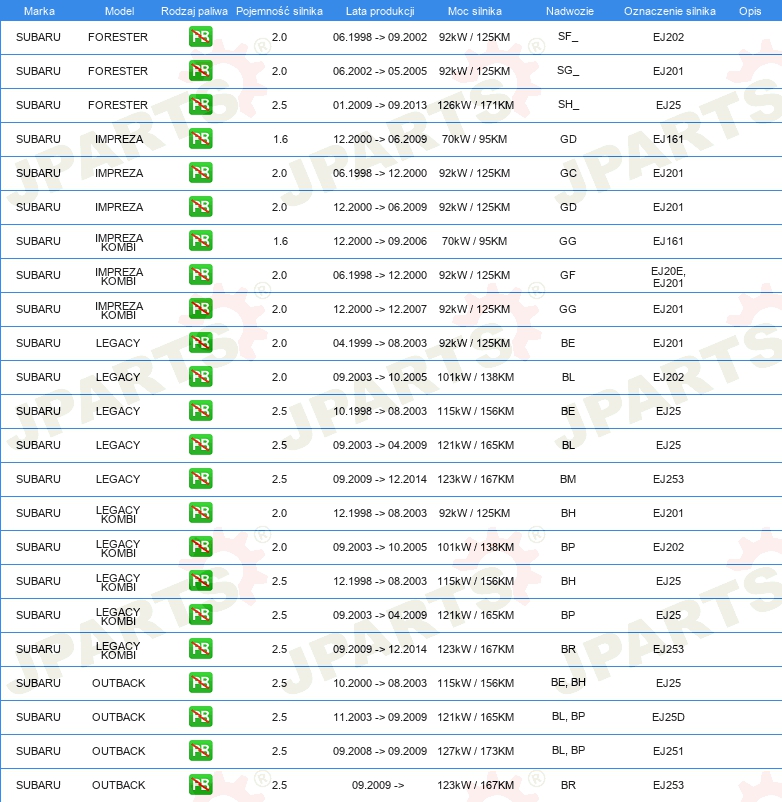The width and height of the screenshot is (782, 802).
Task: Click the fuel icon in Impreza Kombi GF row
Action: [x=200, y=275]
